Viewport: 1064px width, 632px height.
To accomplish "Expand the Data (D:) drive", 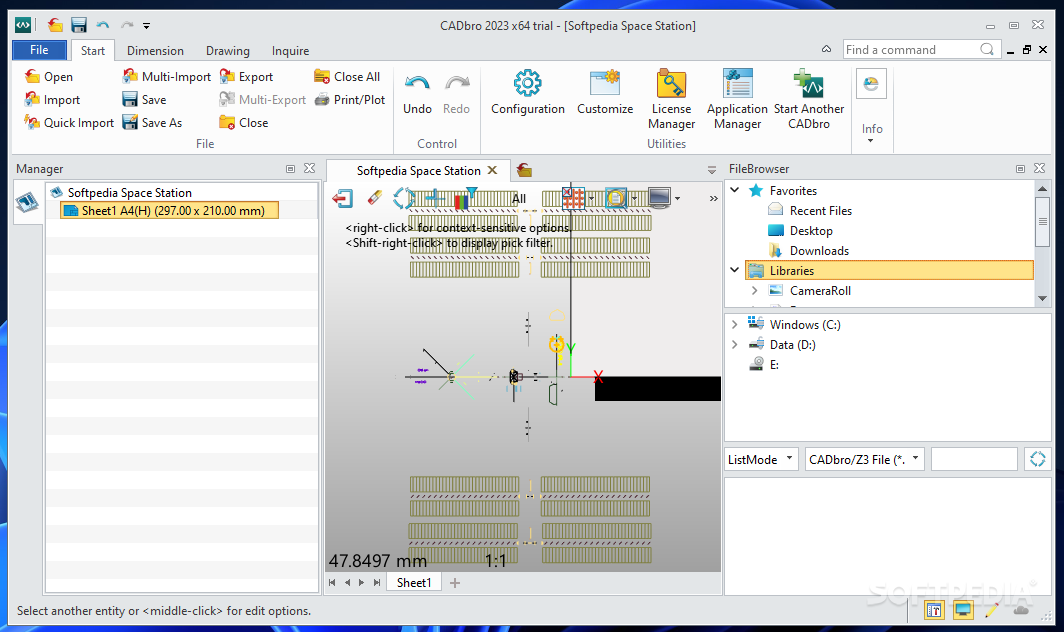I will click(734, 344).
